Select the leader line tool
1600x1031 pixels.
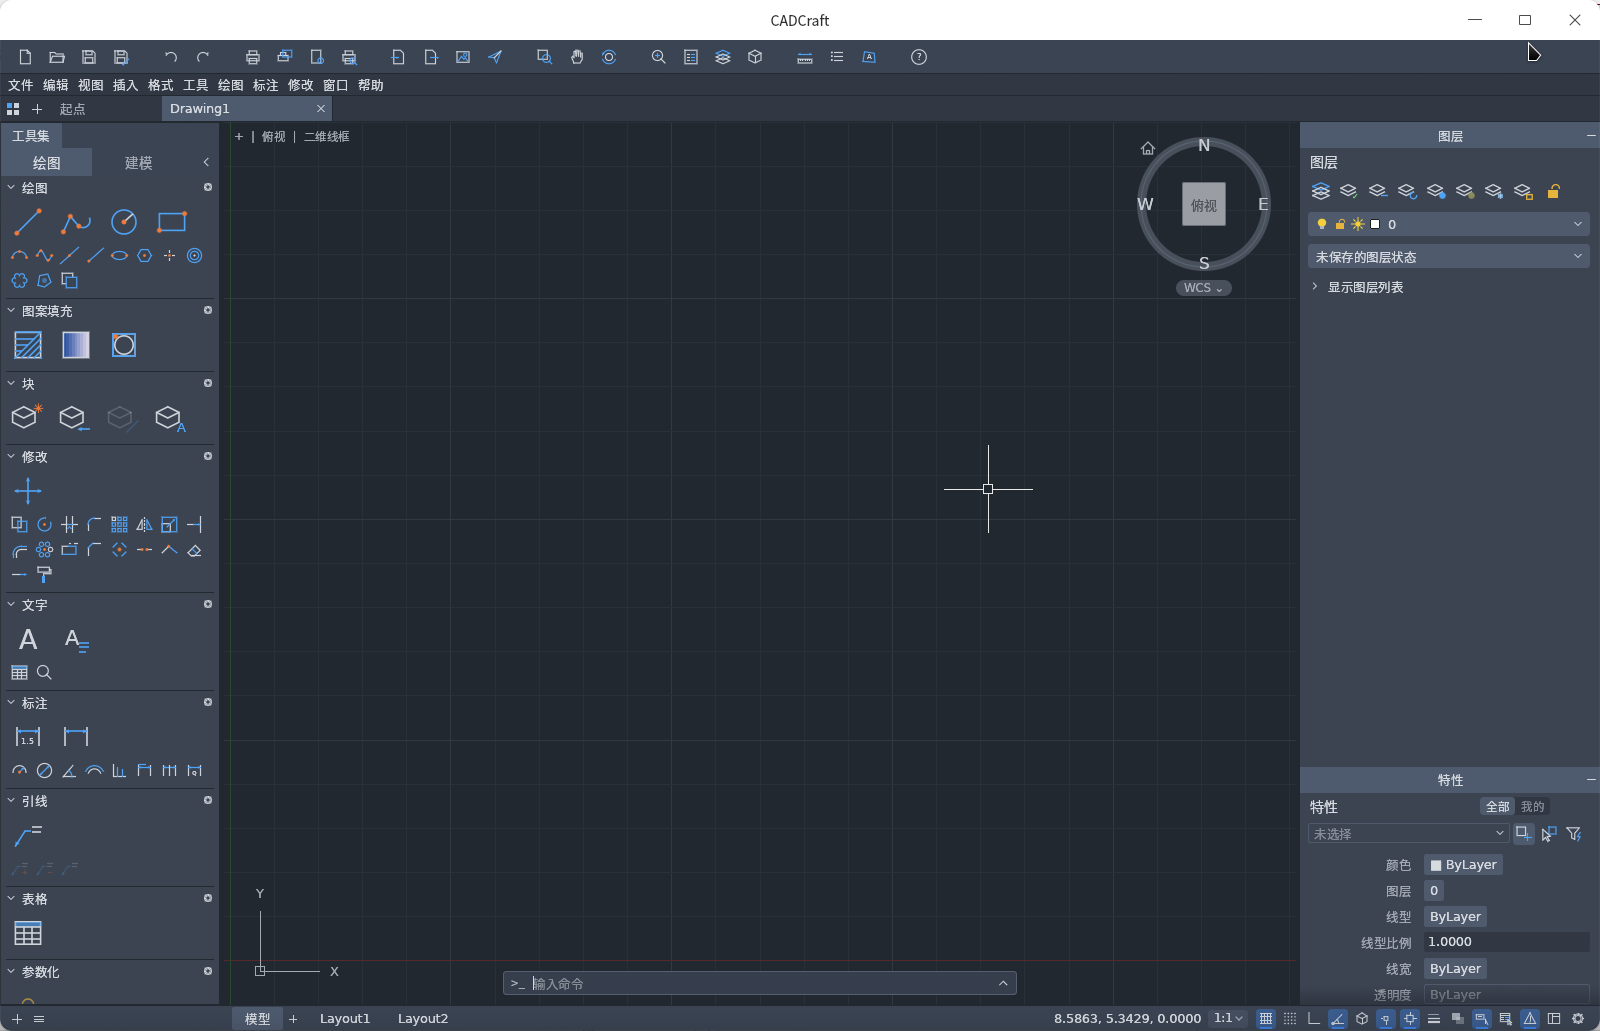pos(28,835)
